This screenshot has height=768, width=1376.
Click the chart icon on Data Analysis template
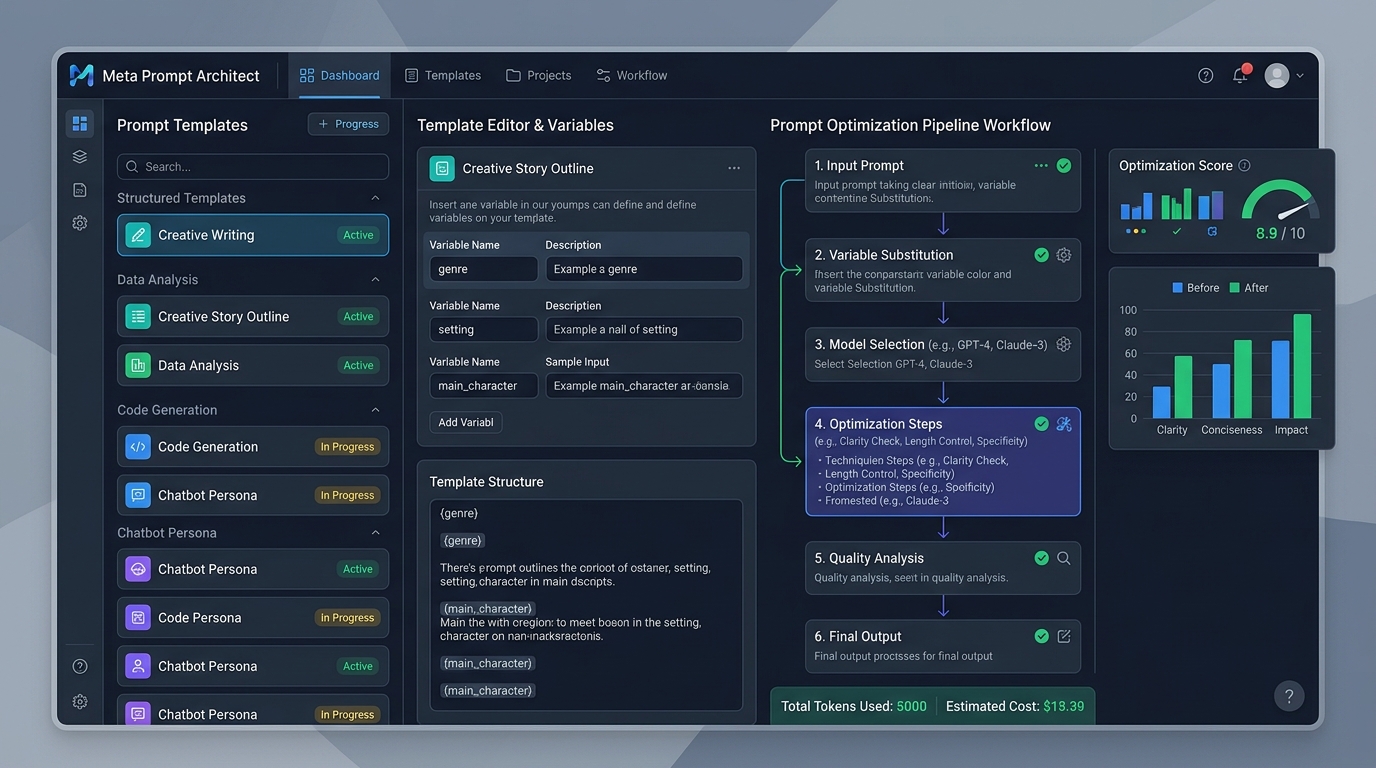click(138, 365)
